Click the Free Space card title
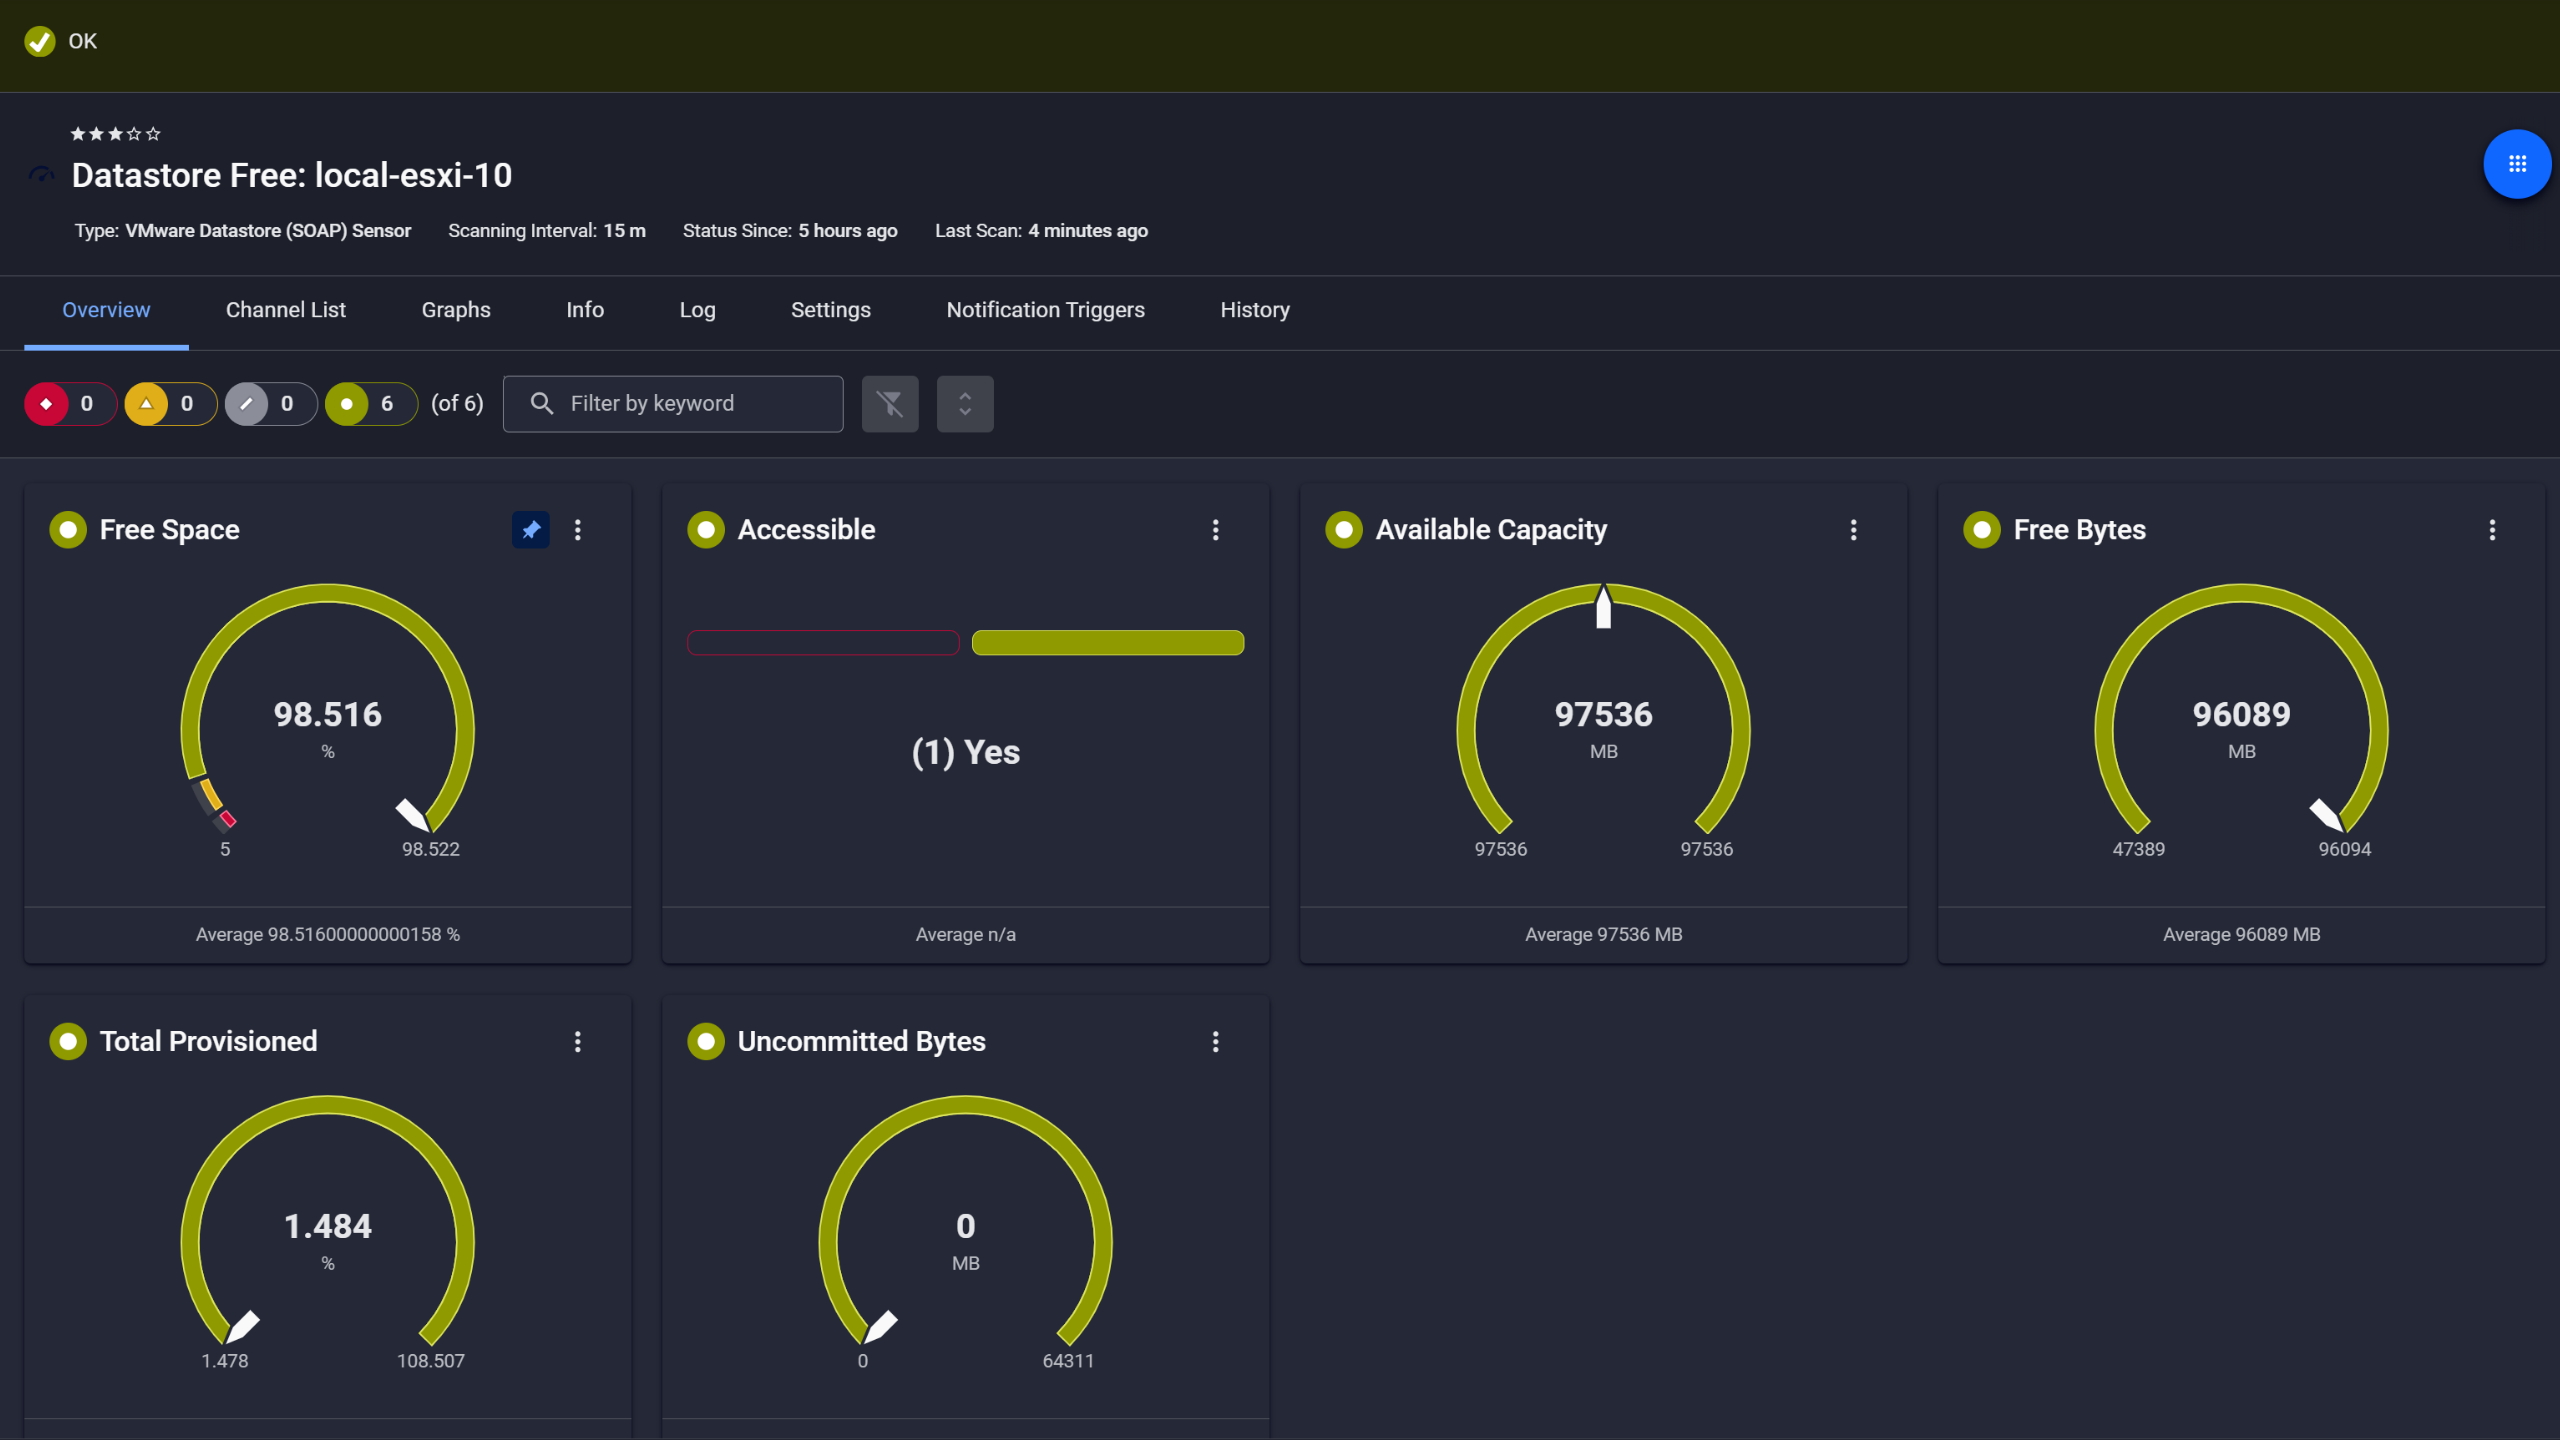Viewport: 2560px width, 1440px height. pos(170,529)
